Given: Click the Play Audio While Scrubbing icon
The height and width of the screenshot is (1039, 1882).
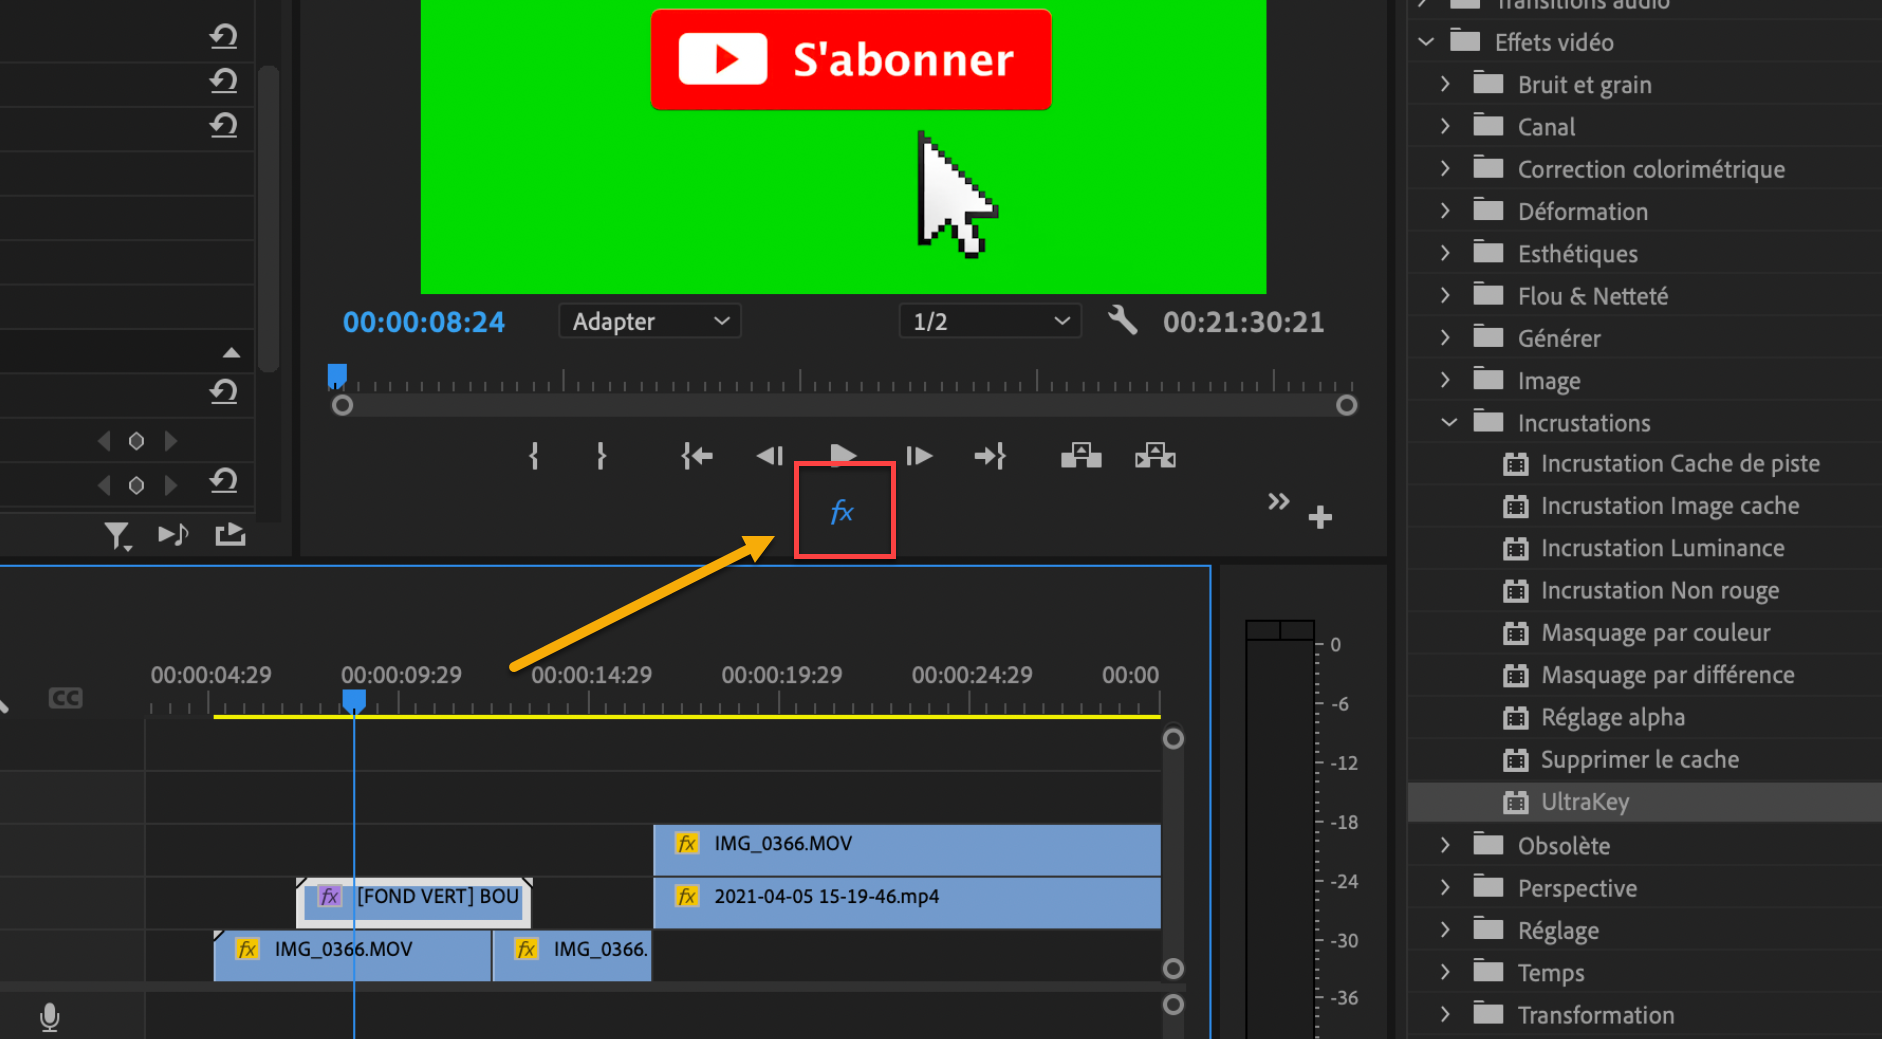Looking at the screenshot, I should 173,534.
